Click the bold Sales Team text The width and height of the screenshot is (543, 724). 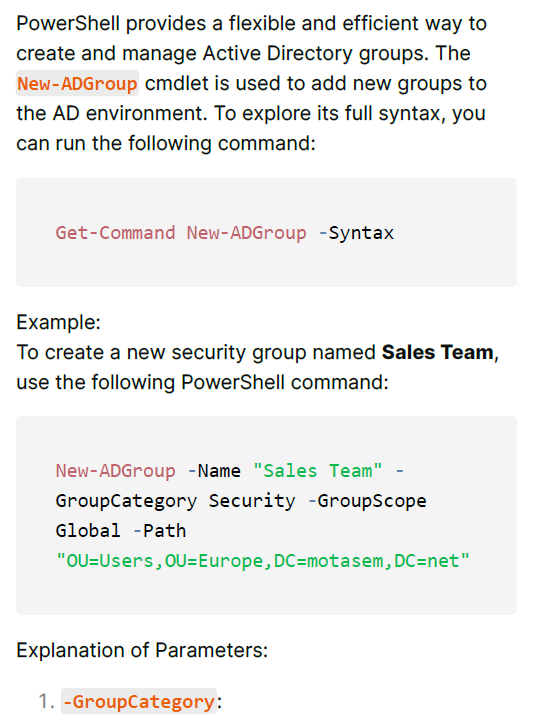pos(438,352)
